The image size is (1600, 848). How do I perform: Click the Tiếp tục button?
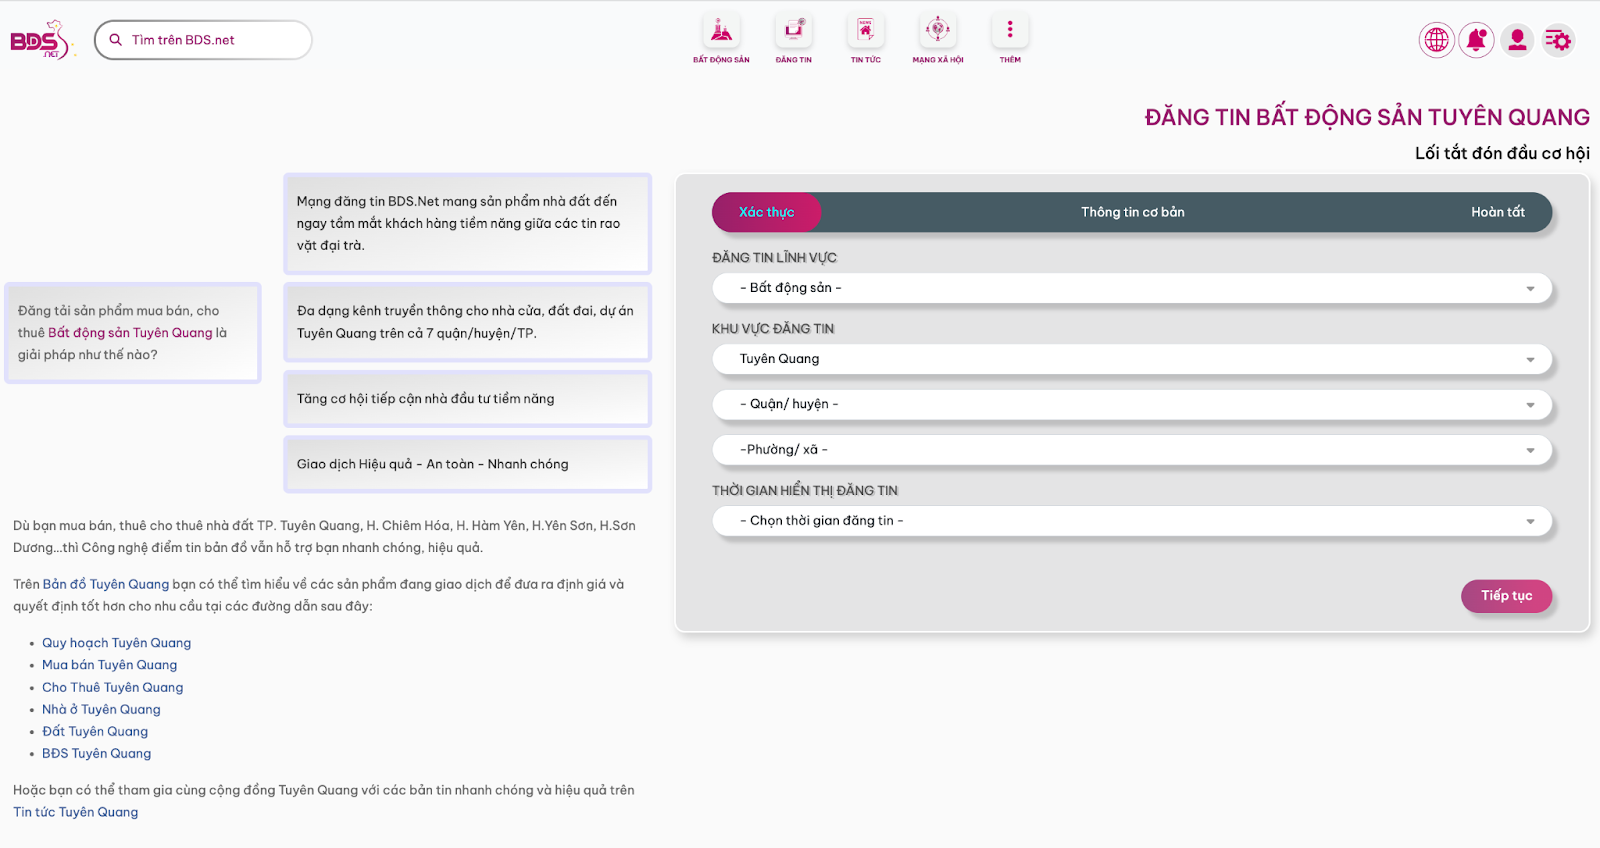tap(1507, 596)
